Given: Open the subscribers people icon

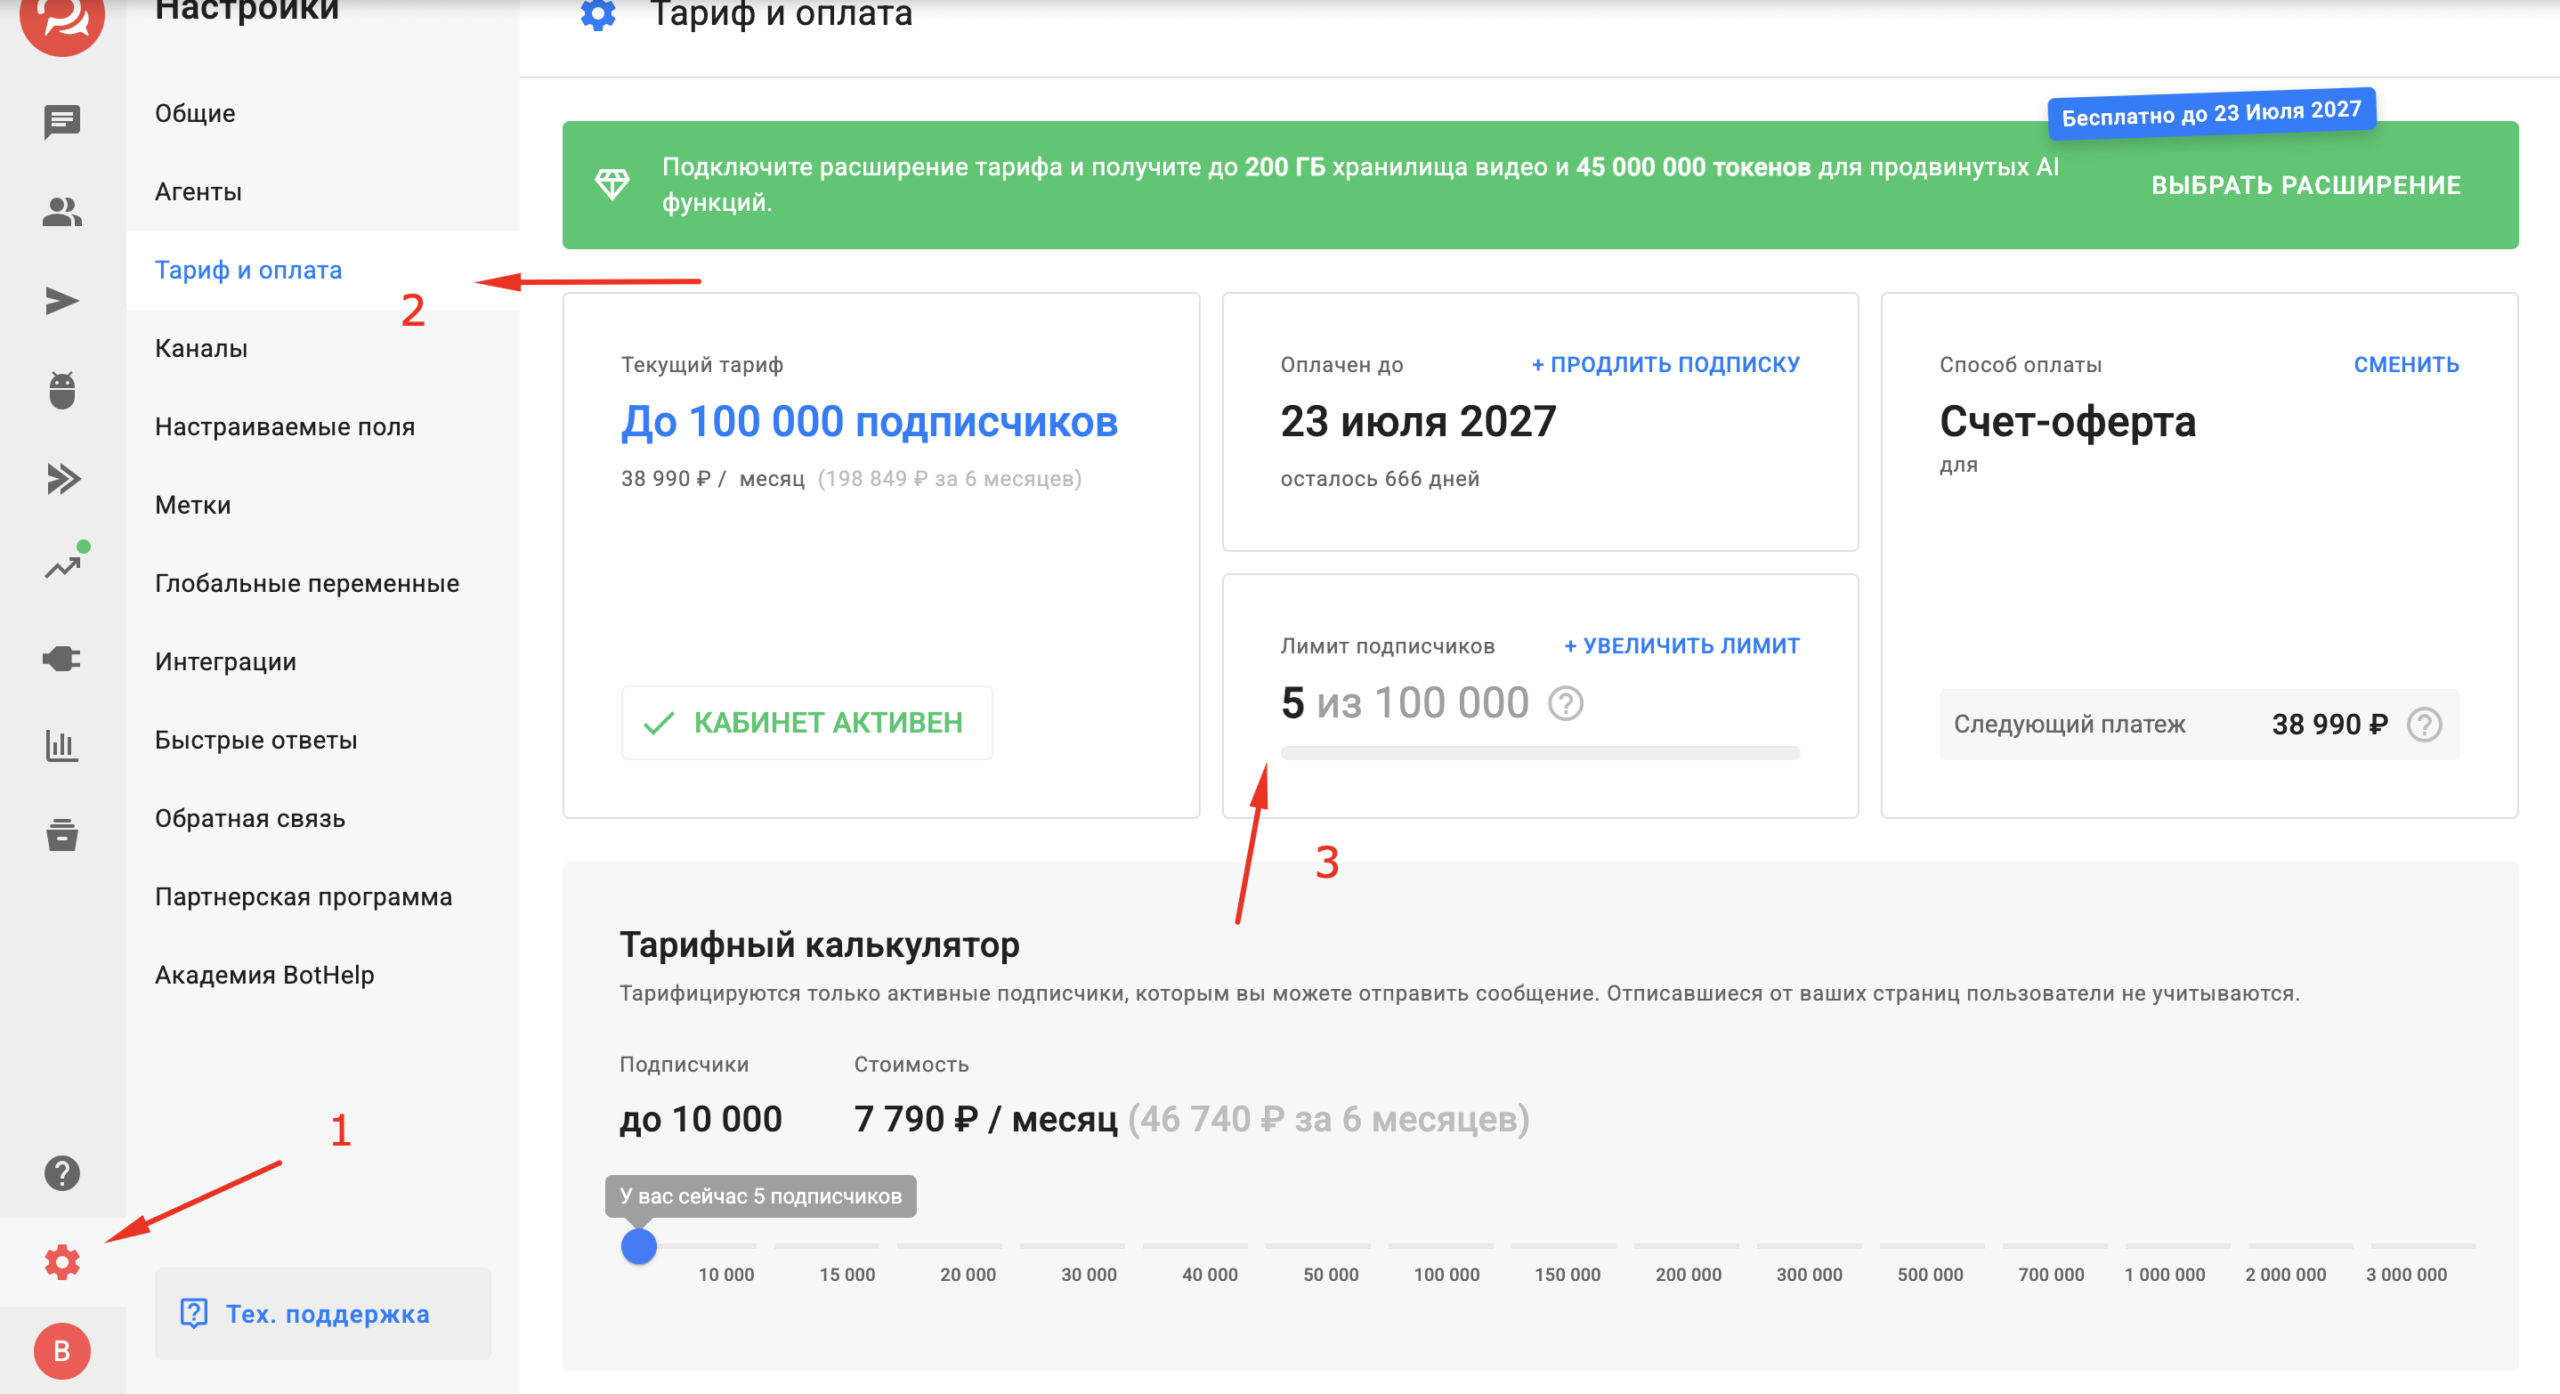Looking at the screenshot, I should pos(62,211).
